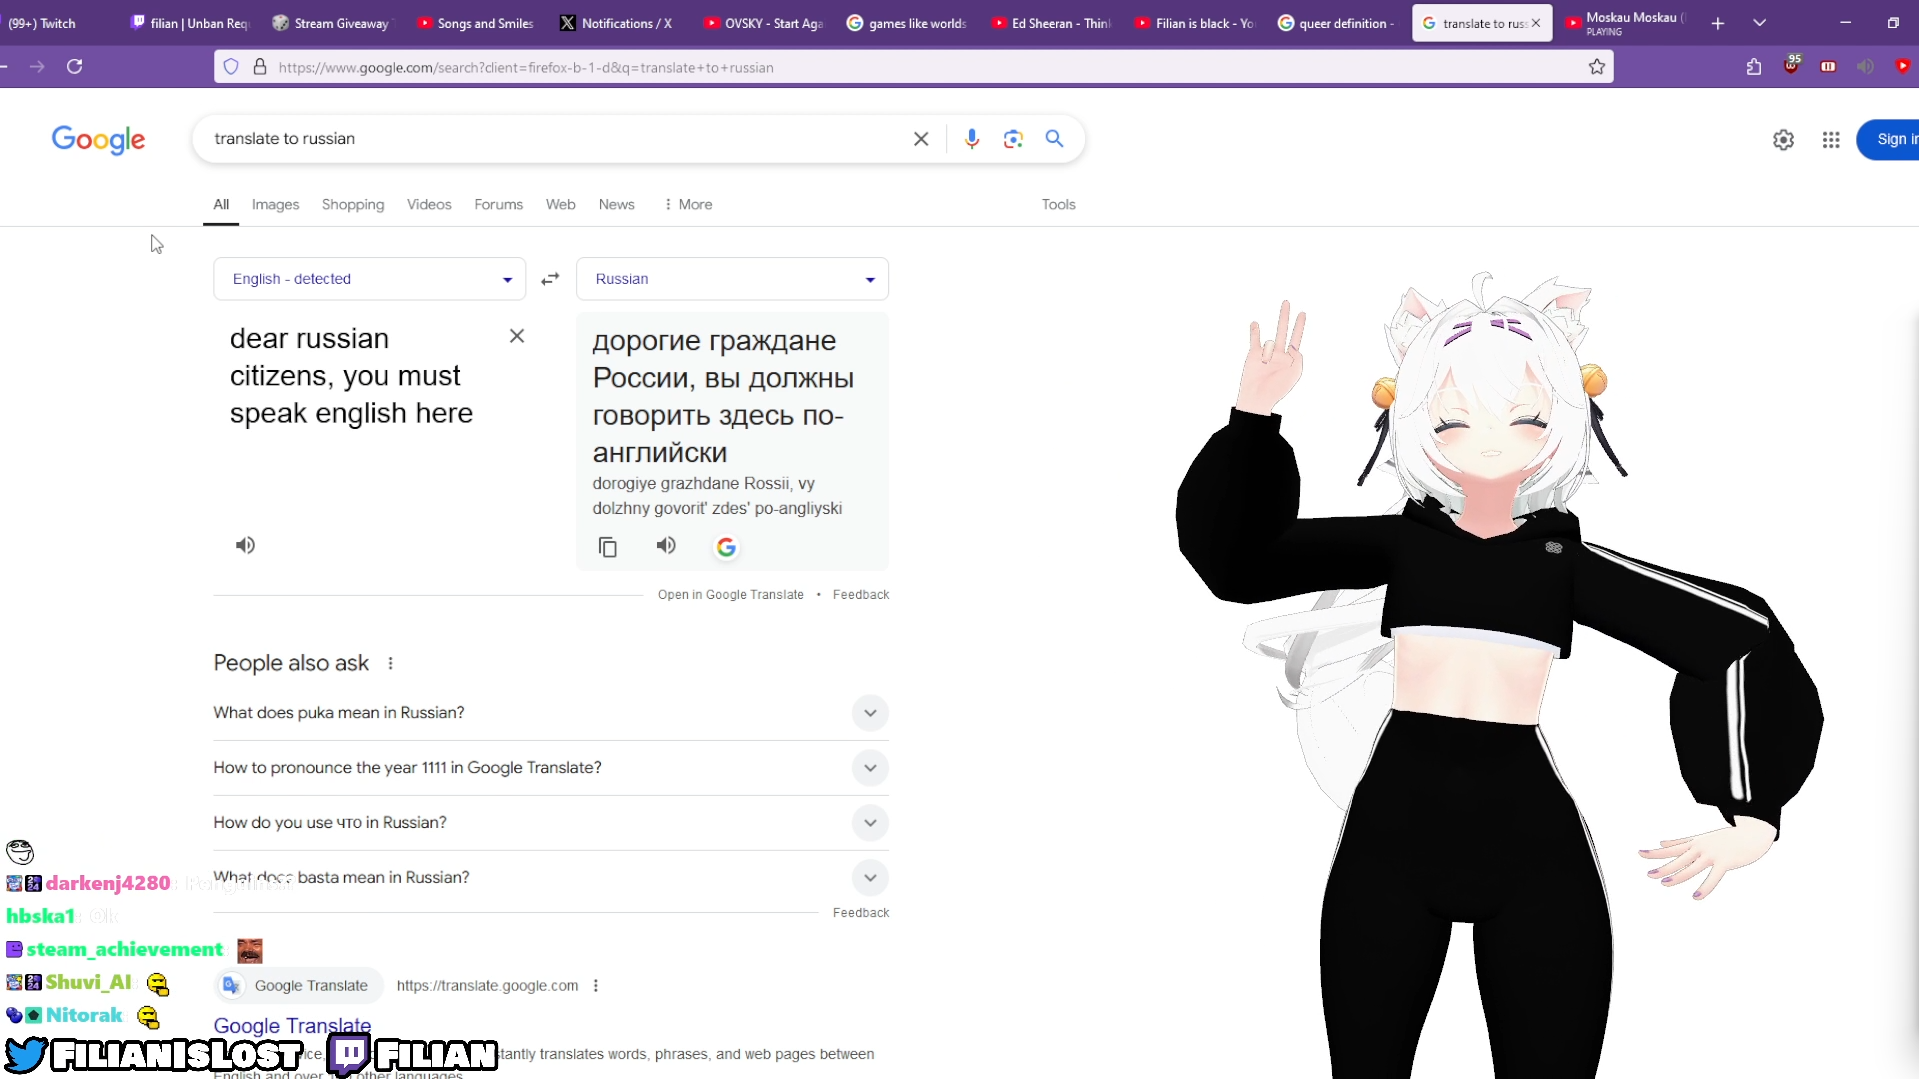The width and height of the screenshot is (1919, 1079).
Task: Open Google quick settings gear
Action: click(x=1783, y=140)
